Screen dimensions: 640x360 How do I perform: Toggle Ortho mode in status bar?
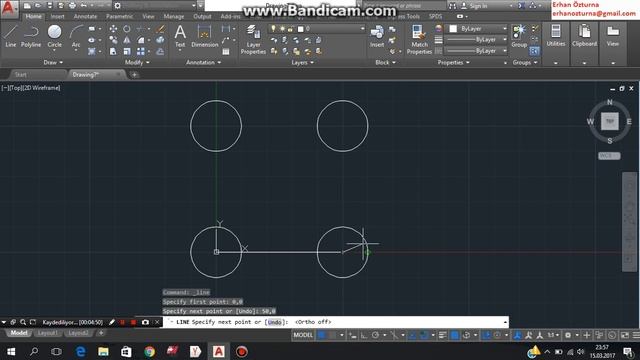coord(364,335)
